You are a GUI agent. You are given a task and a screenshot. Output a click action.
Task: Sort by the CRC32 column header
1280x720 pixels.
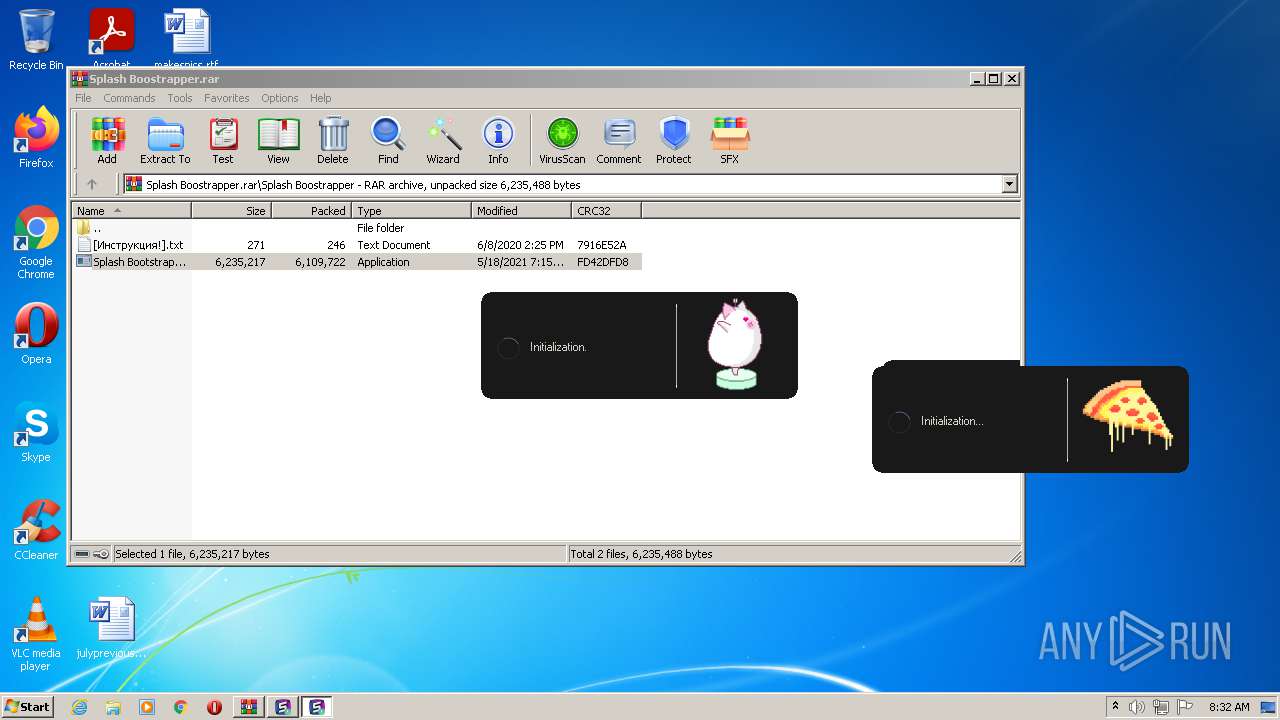tap(606, 211)
